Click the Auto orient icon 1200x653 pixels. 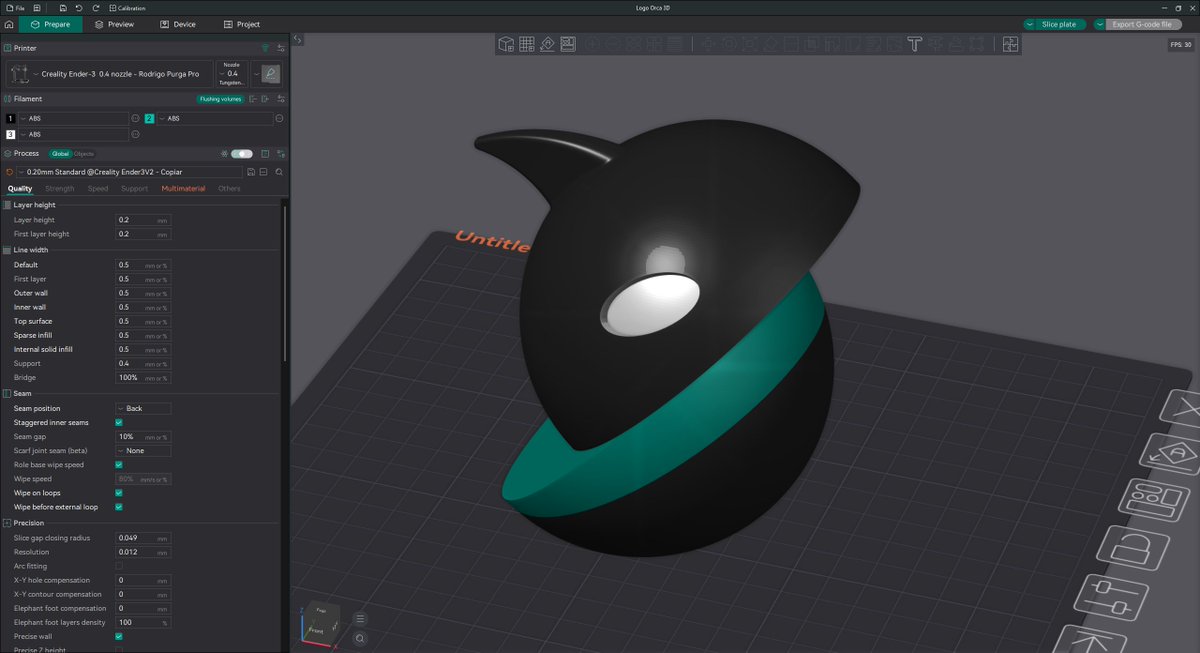pyautogui.click(x=548, y=43)
